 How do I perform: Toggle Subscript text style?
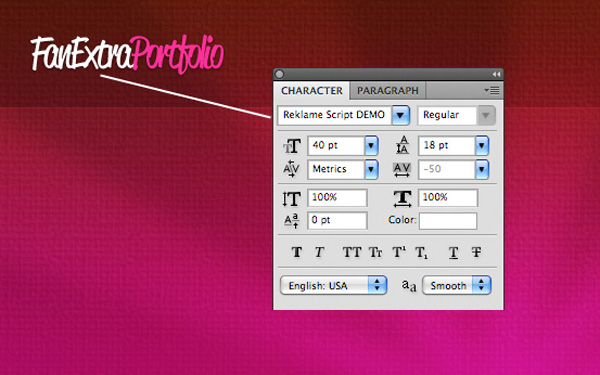coord(421,253)
